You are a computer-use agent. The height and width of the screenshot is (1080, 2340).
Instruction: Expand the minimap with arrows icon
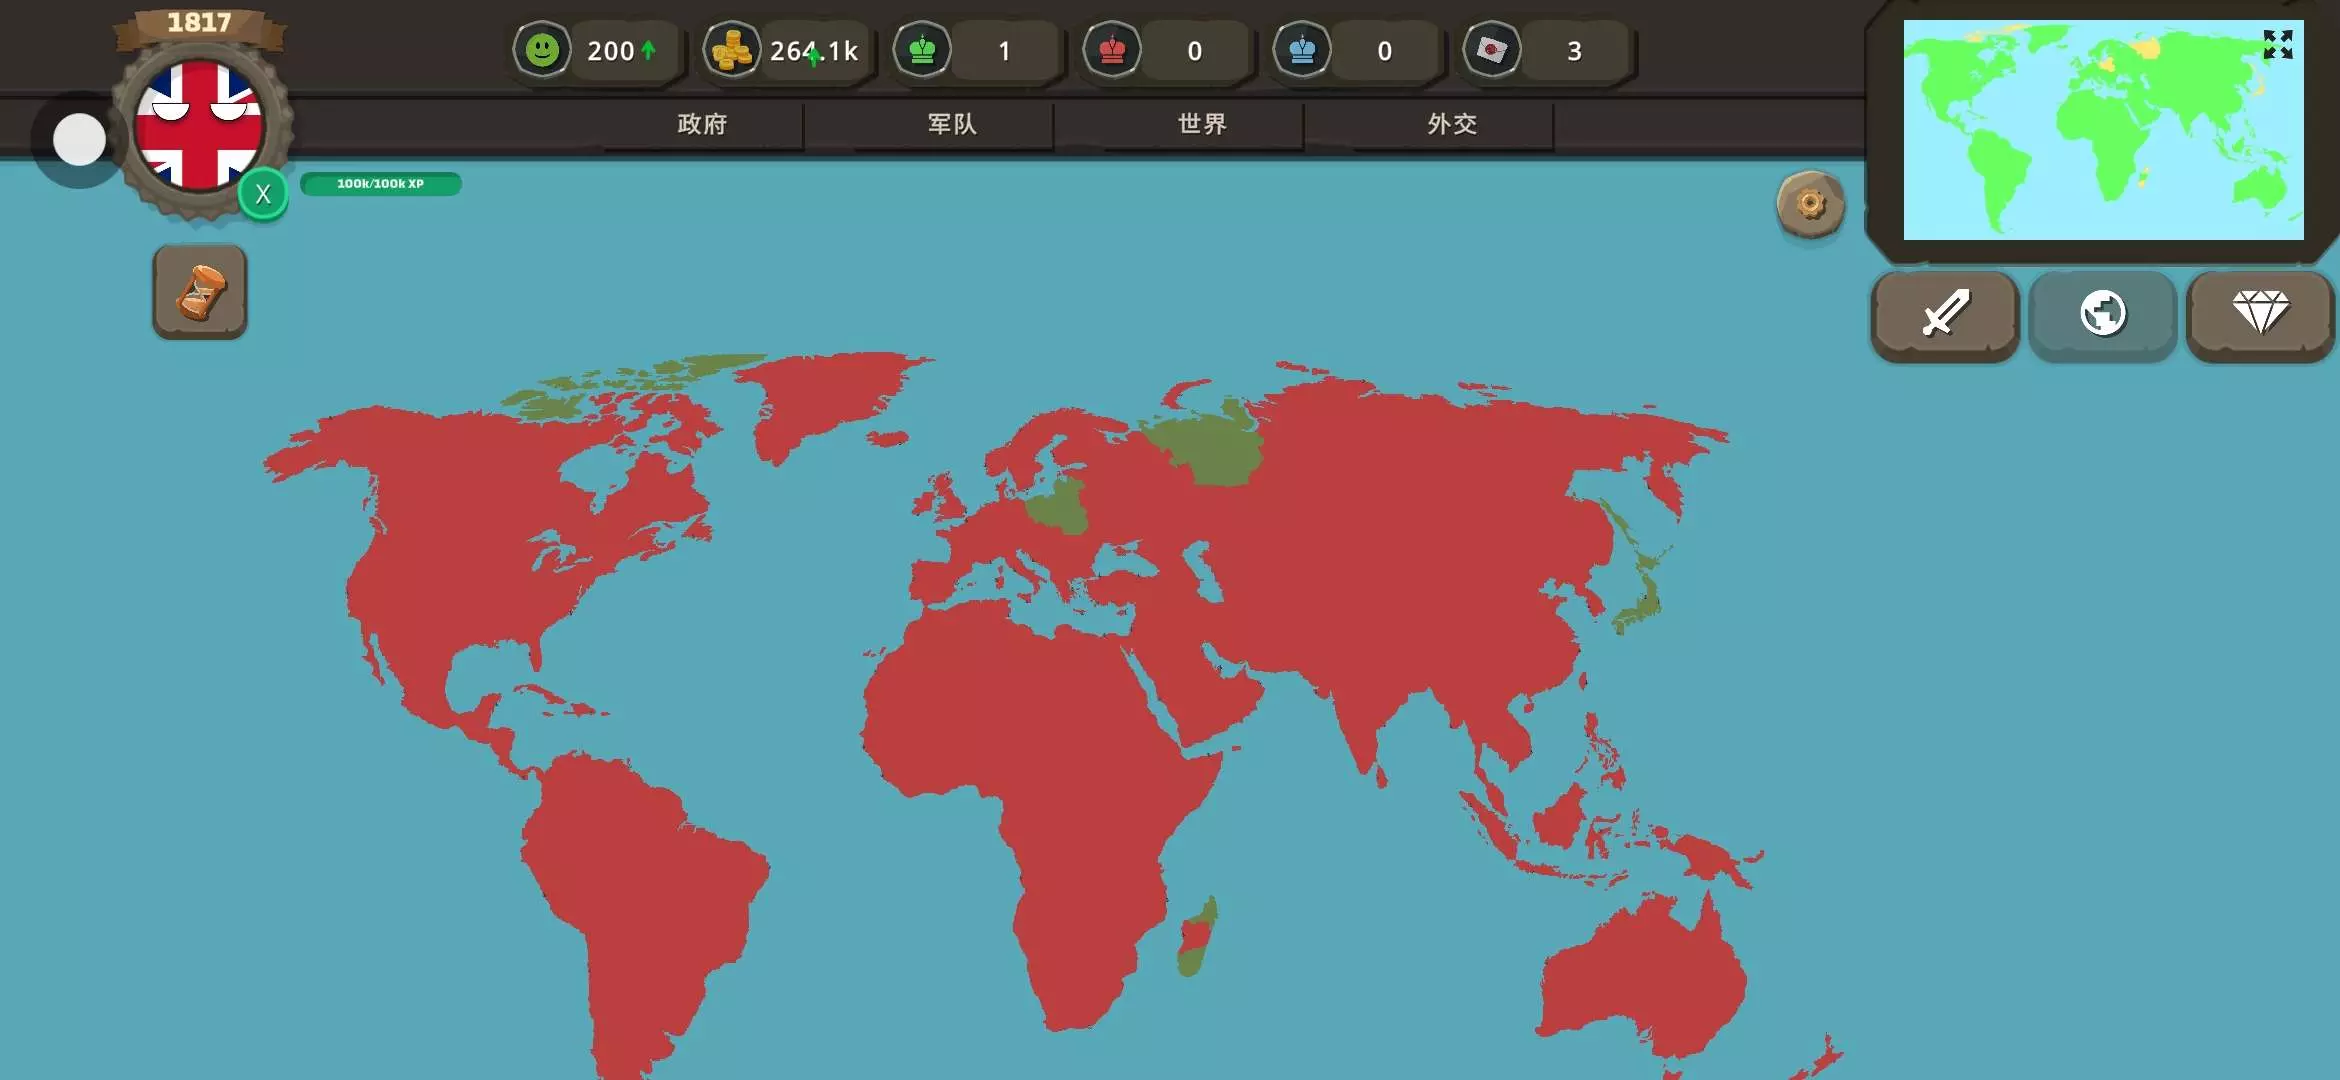click(2277, 44)
